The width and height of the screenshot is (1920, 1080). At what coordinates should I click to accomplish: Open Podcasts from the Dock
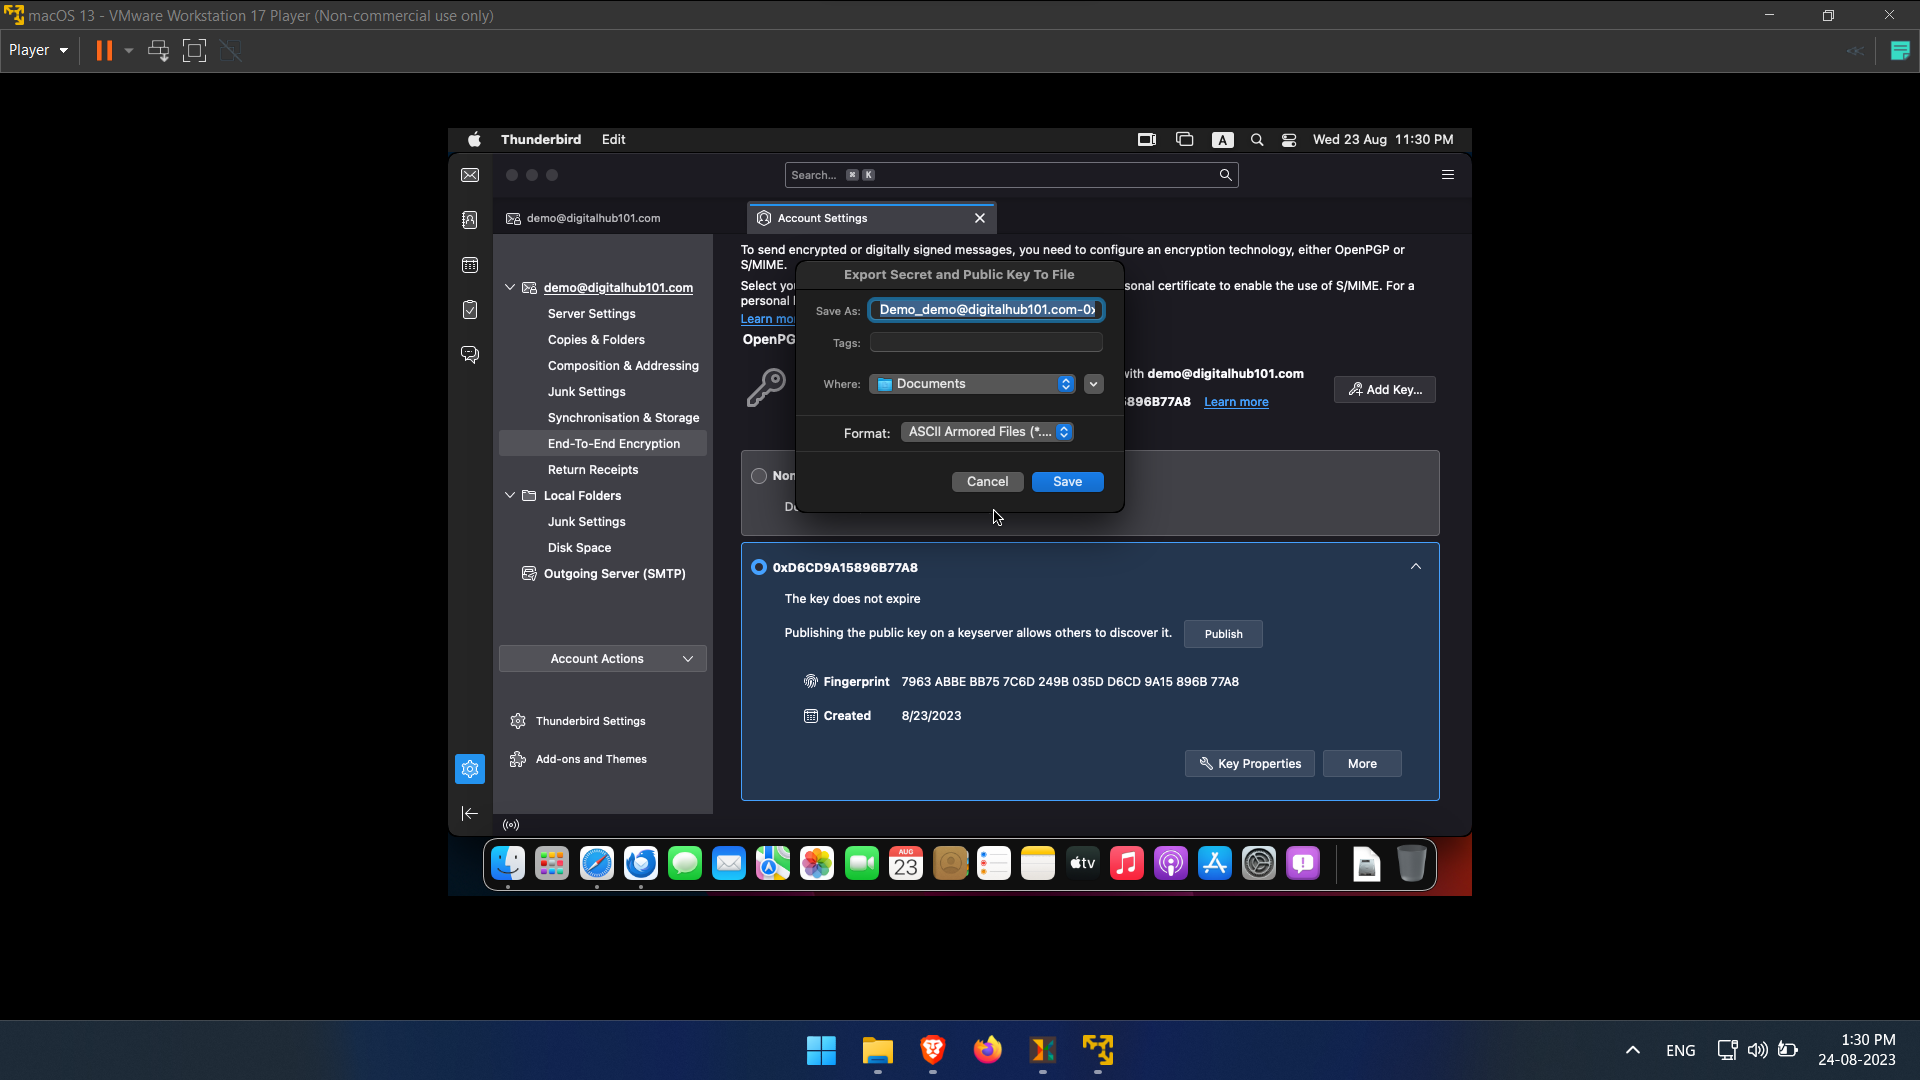[1171, 863]
